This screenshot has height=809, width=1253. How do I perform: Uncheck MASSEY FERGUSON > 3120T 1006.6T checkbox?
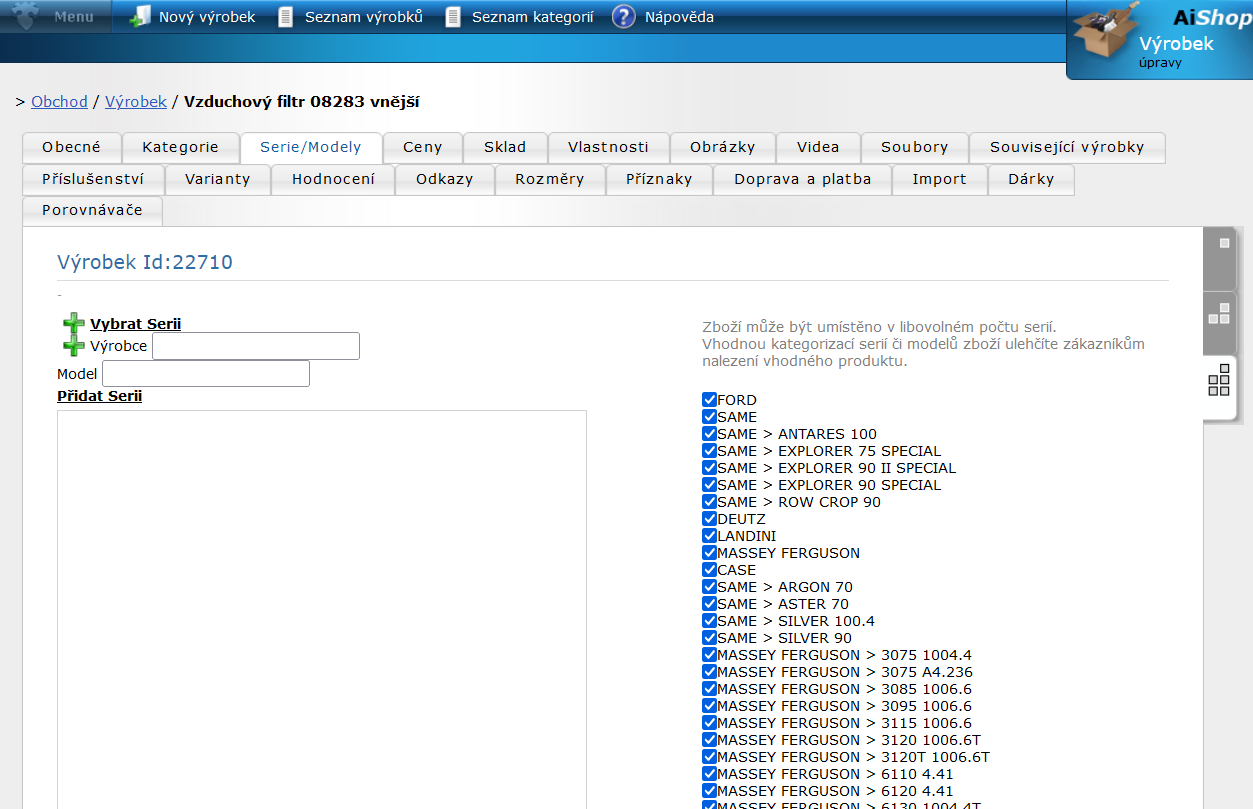(x=709, y=757)
